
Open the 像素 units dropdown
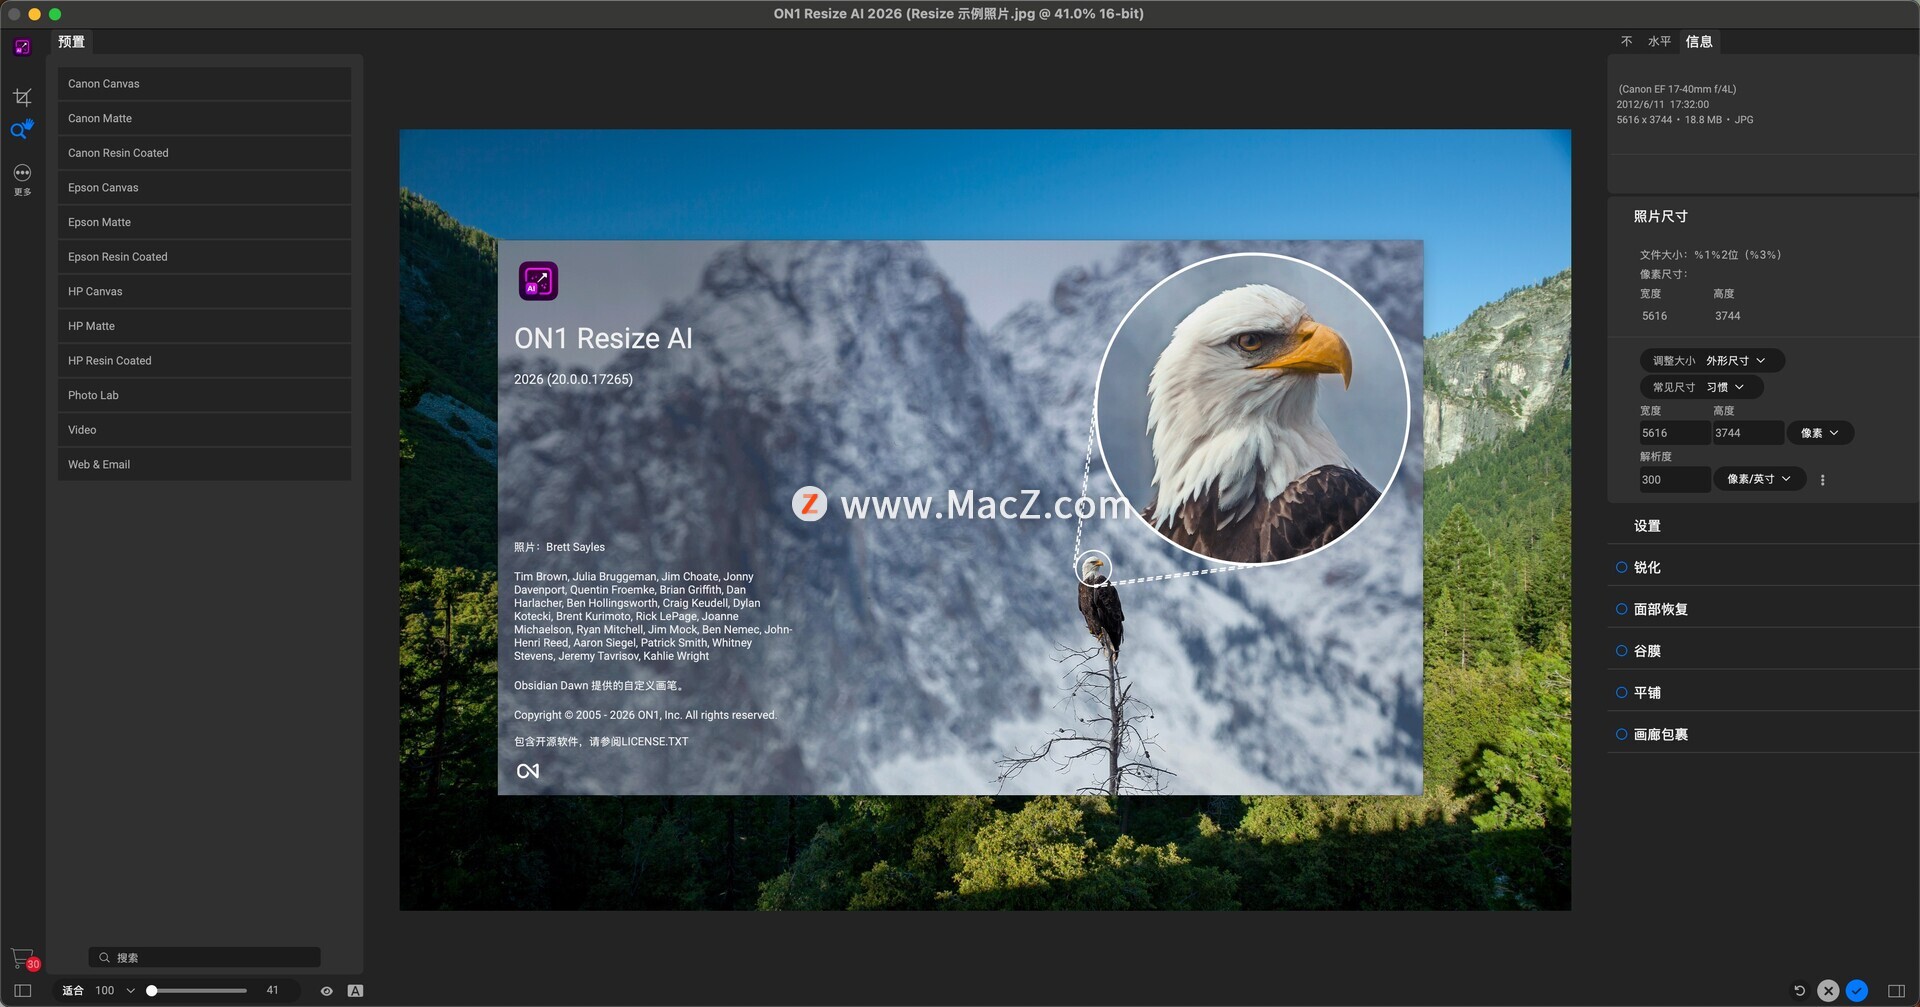click(1820, 433)
